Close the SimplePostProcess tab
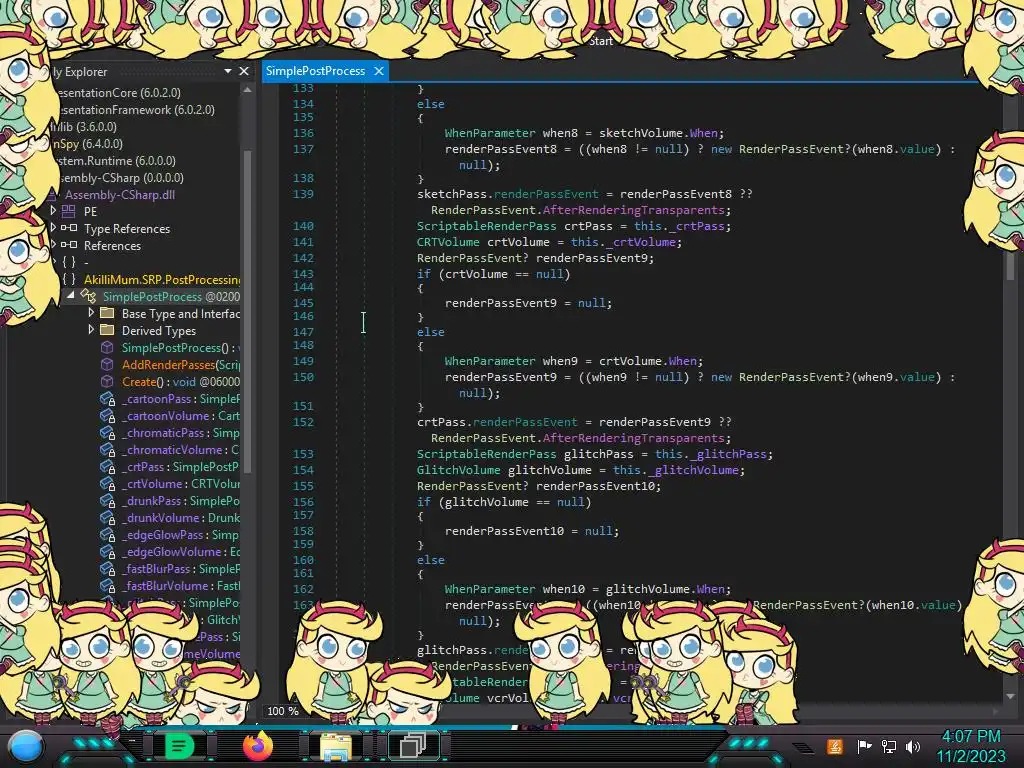 click(x=379, y=71)
